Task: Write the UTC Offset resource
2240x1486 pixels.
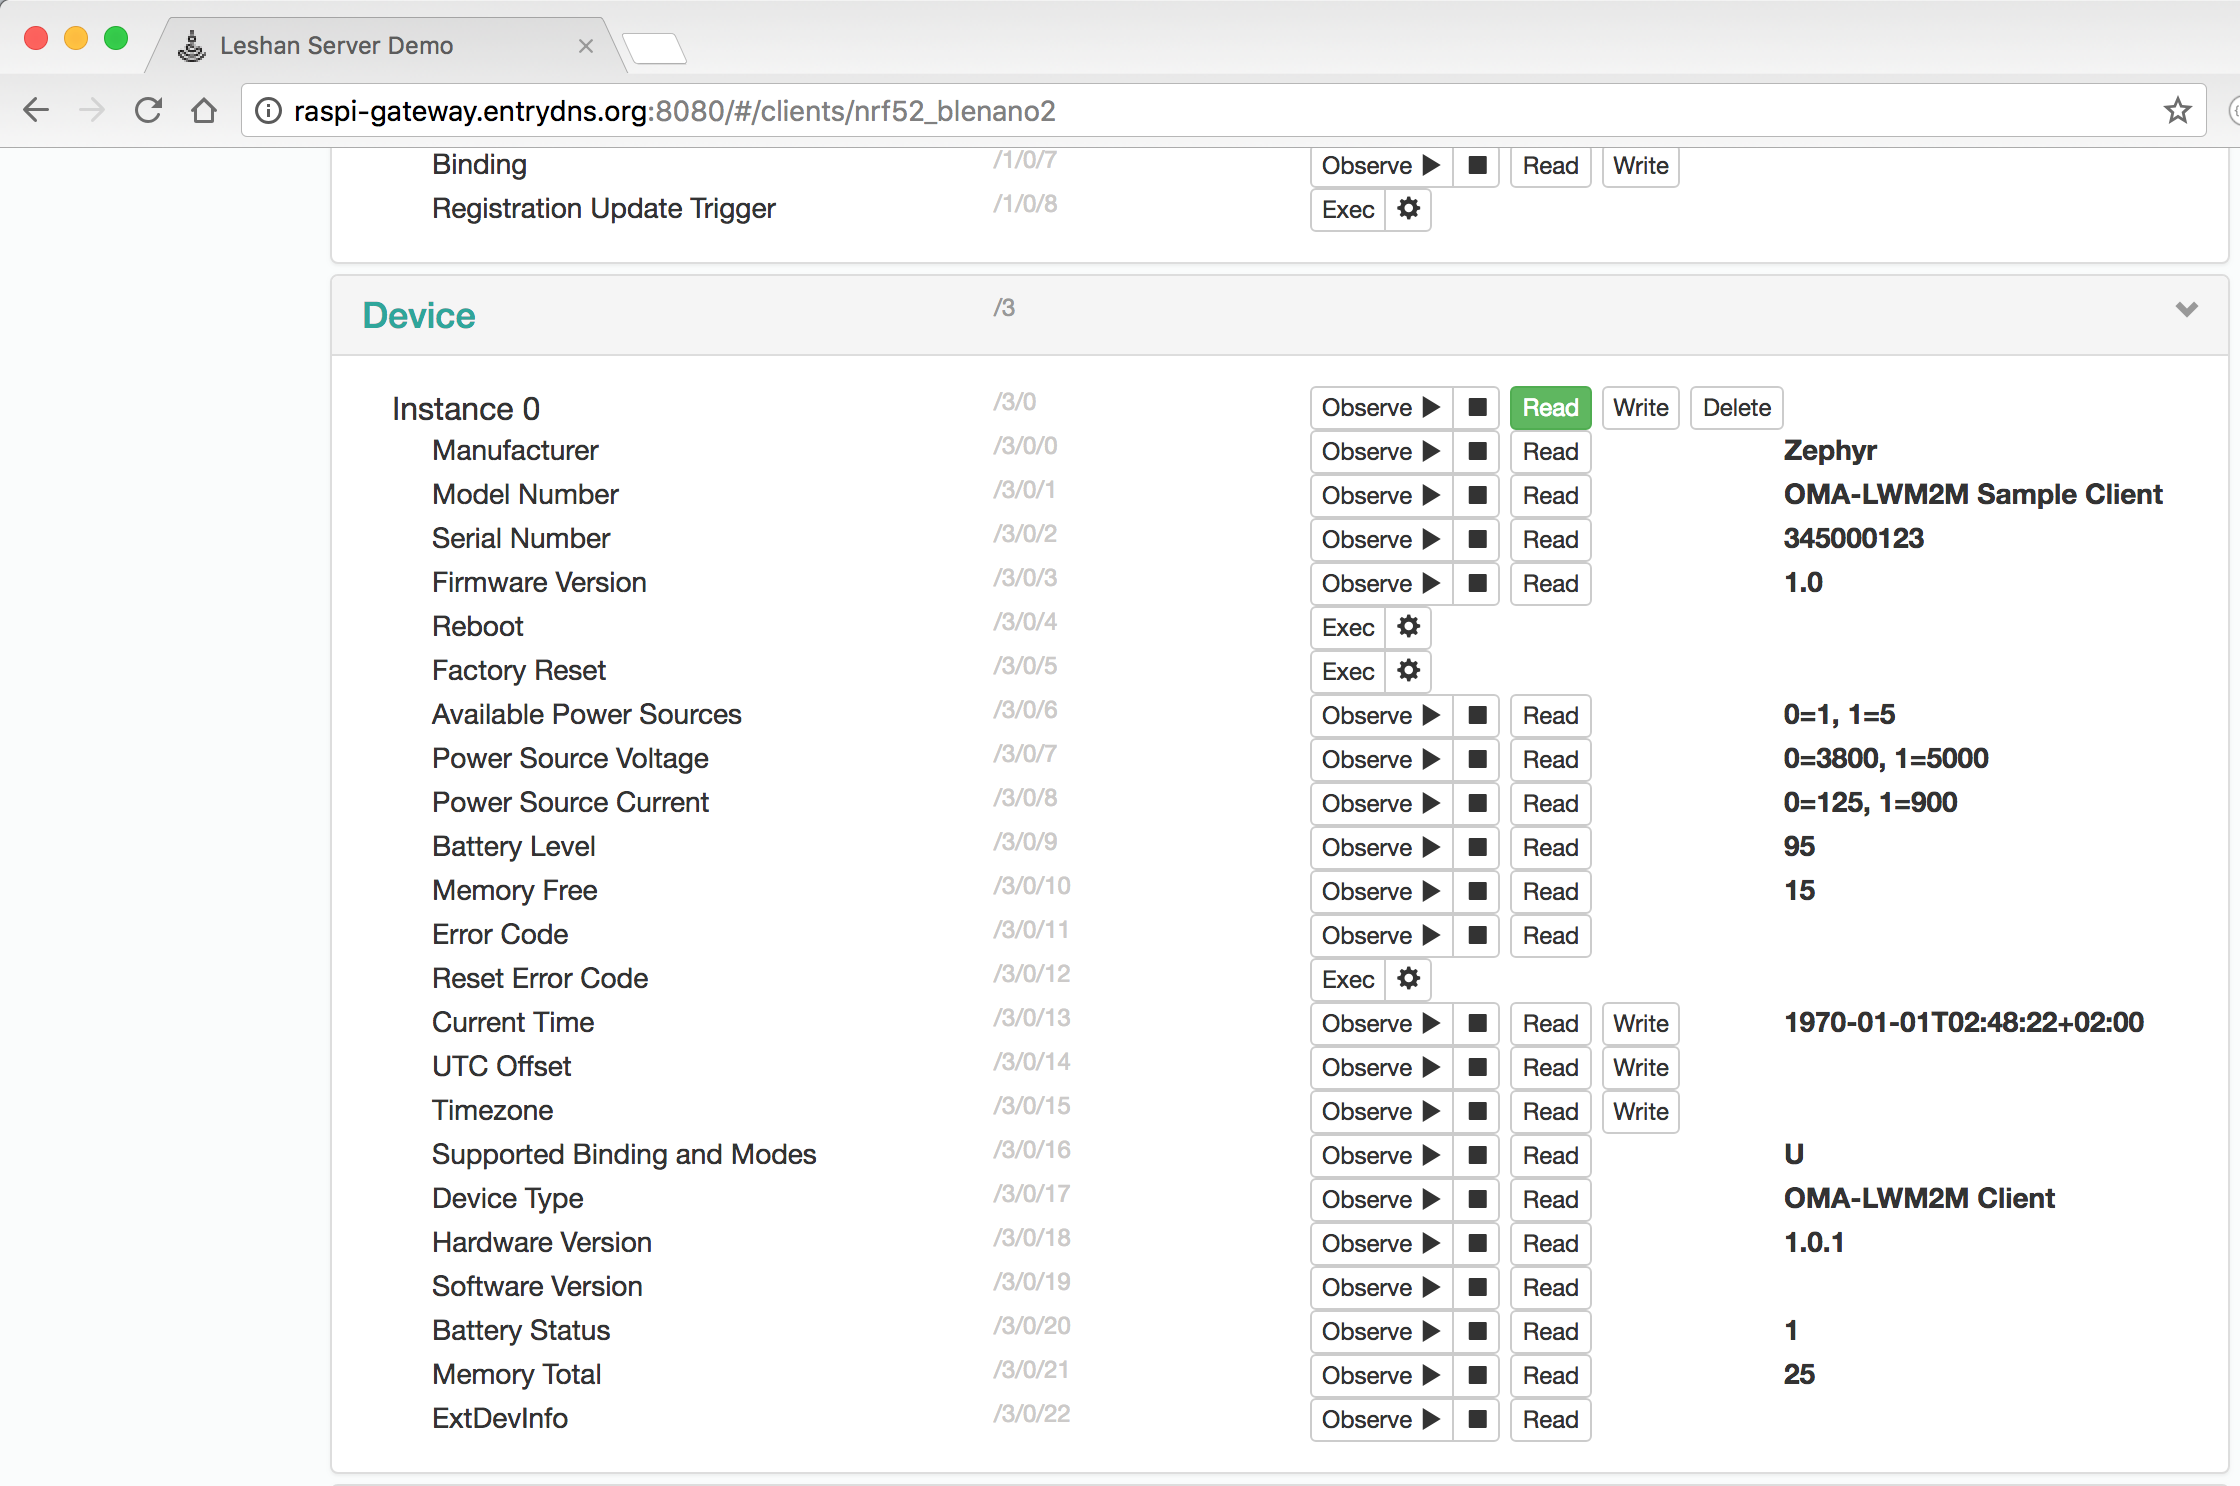Action: 1640,1068
